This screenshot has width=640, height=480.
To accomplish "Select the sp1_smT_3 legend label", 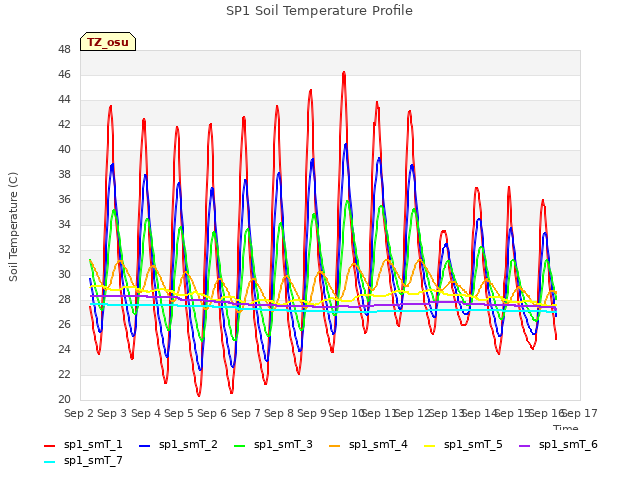I will 283,444.
